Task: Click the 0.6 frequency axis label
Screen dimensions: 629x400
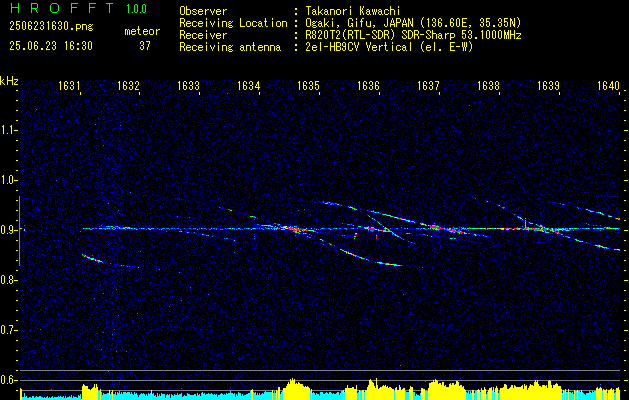Action: click(8, 380)
